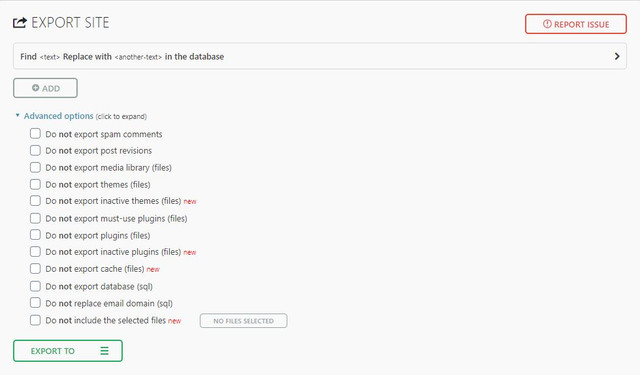Click the Find text Replace with panel text
Viewport: 640px width, 375px height.
pyautogui.click(x=122, y=56)
